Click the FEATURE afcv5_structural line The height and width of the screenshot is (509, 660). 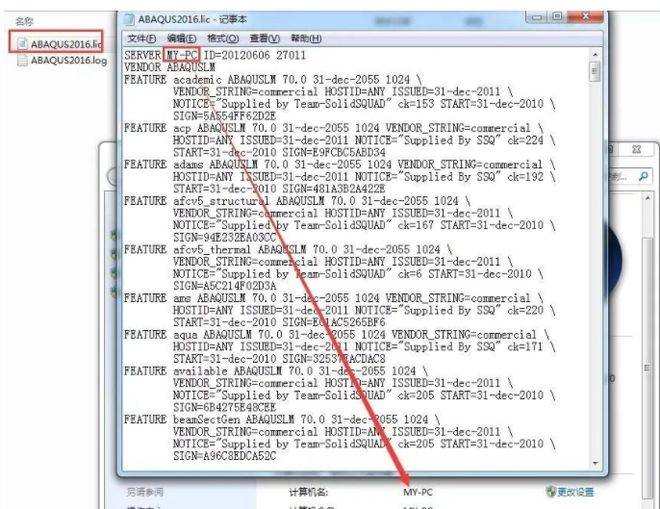(297, 201)
